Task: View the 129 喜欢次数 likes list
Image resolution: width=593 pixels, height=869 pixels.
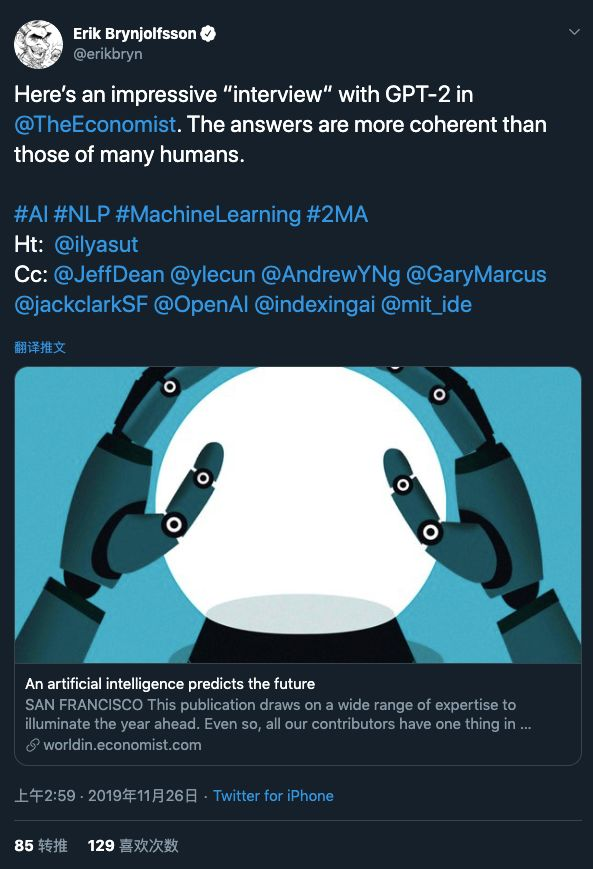Action: click(133, 846)
